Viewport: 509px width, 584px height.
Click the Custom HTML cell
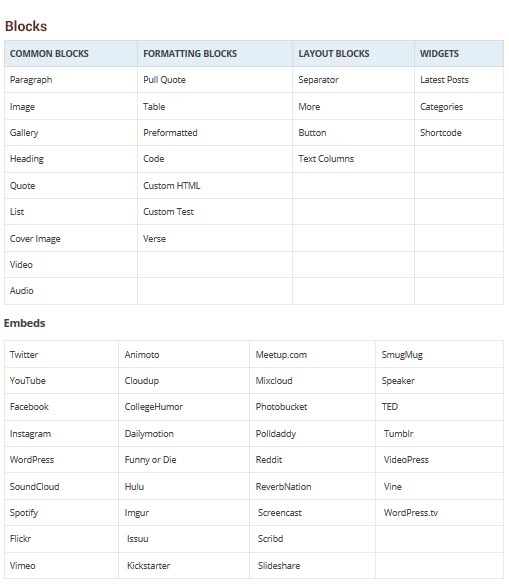coord(215,185)
